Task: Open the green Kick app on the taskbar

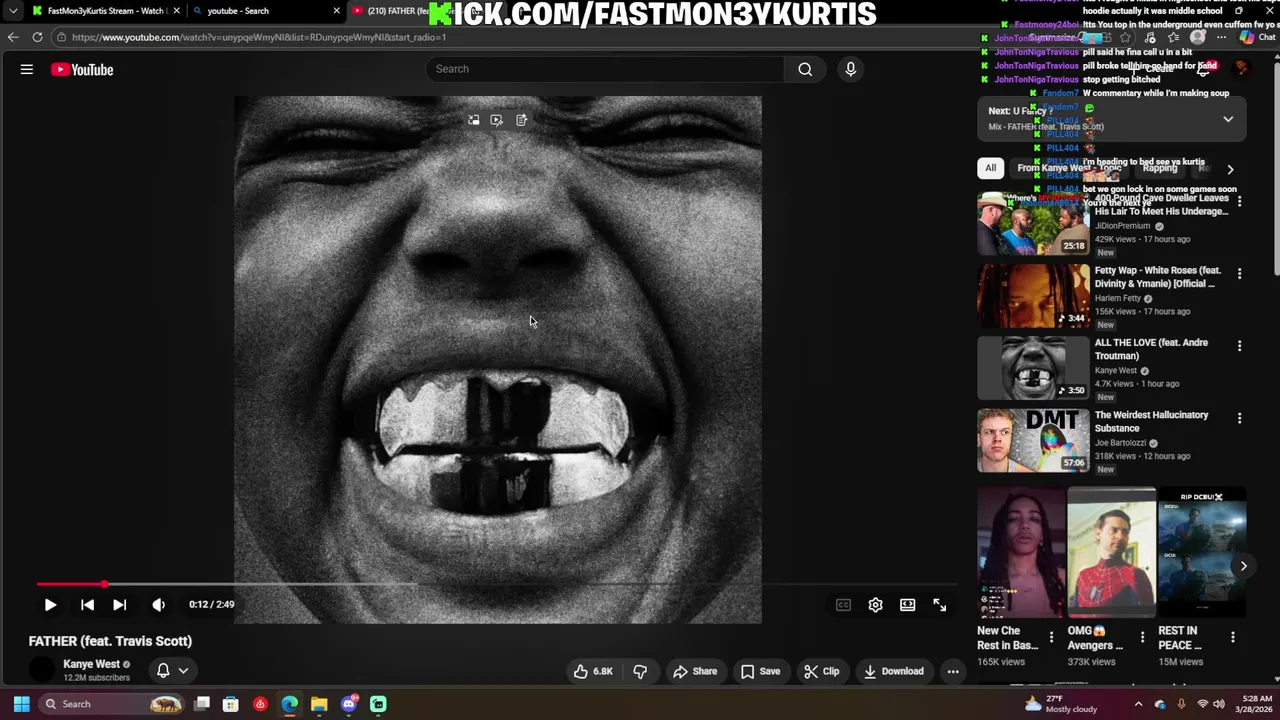Action: click(x=378, y=704)
